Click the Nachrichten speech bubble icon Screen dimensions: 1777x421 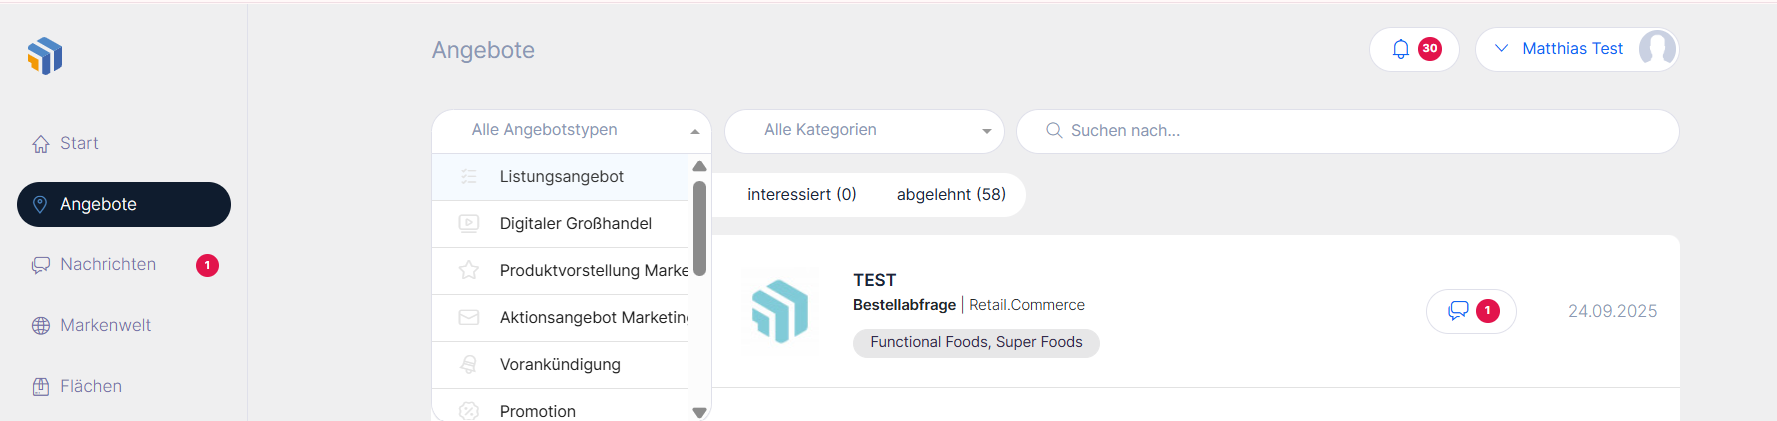coord(41,265)
